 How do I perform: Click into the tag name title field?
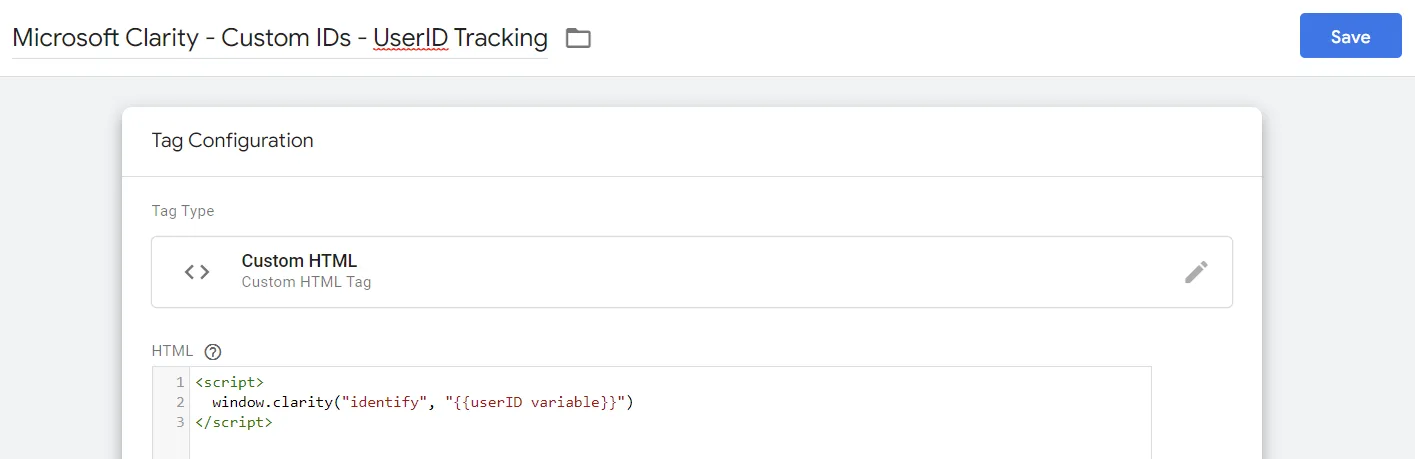(x=280, y=38)
